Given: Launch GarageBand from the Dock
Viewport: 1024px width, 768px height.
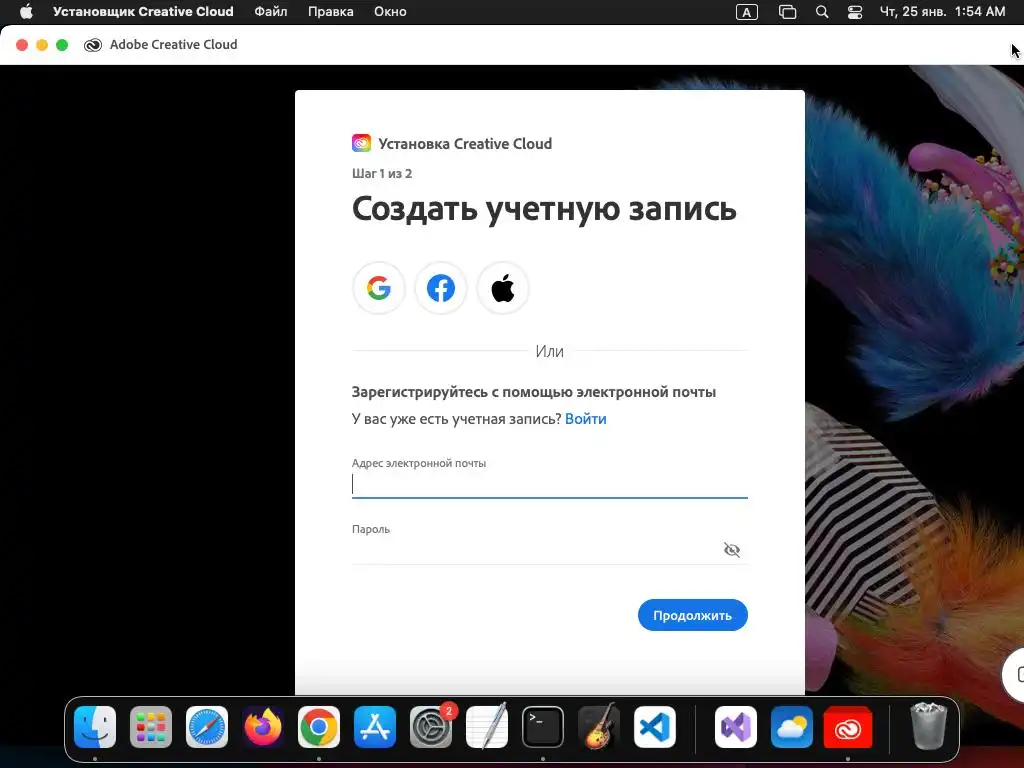Looking at the screenshot, I should point(599,726).
